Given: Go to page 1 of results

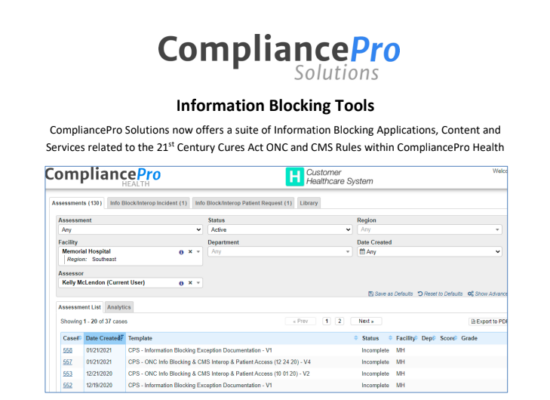Looking at the screenshot, I should [327, 321].
